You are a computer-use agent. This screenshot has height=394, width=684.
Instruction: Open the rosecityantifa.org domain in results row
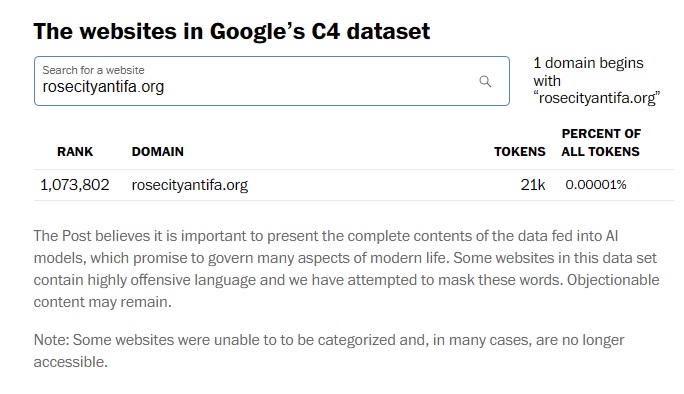(190, 185)
